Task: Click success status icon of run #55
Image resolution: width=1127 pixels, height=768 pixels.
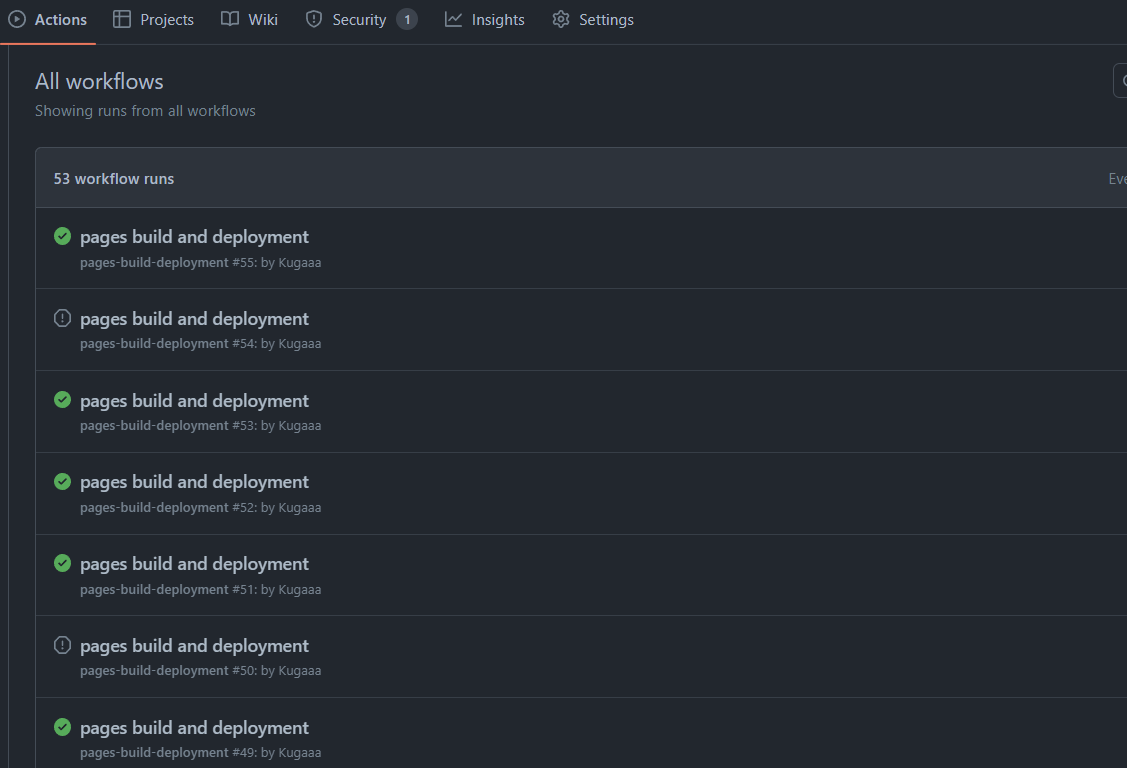Action: point(63,236)
